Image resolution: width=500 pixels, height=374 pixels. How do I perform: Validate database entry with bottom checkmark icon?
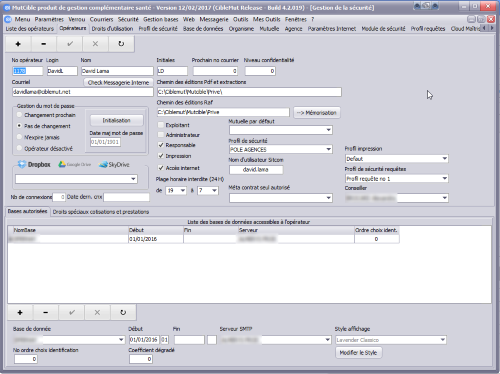click(x=72, y=313)
